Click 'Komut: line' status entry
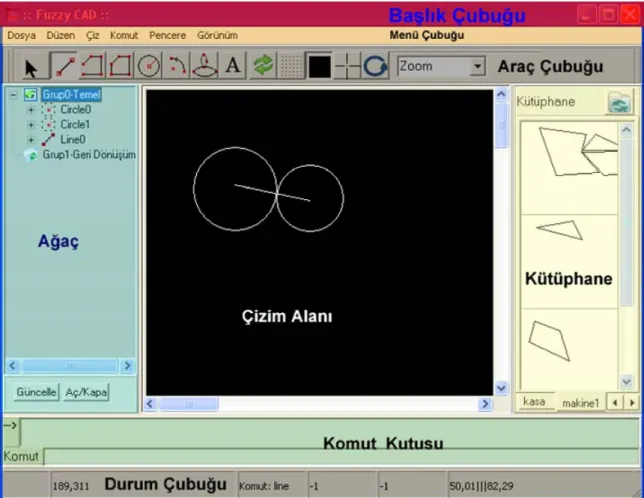The width and height of the screenshot is (644, 498). point(264,487)
